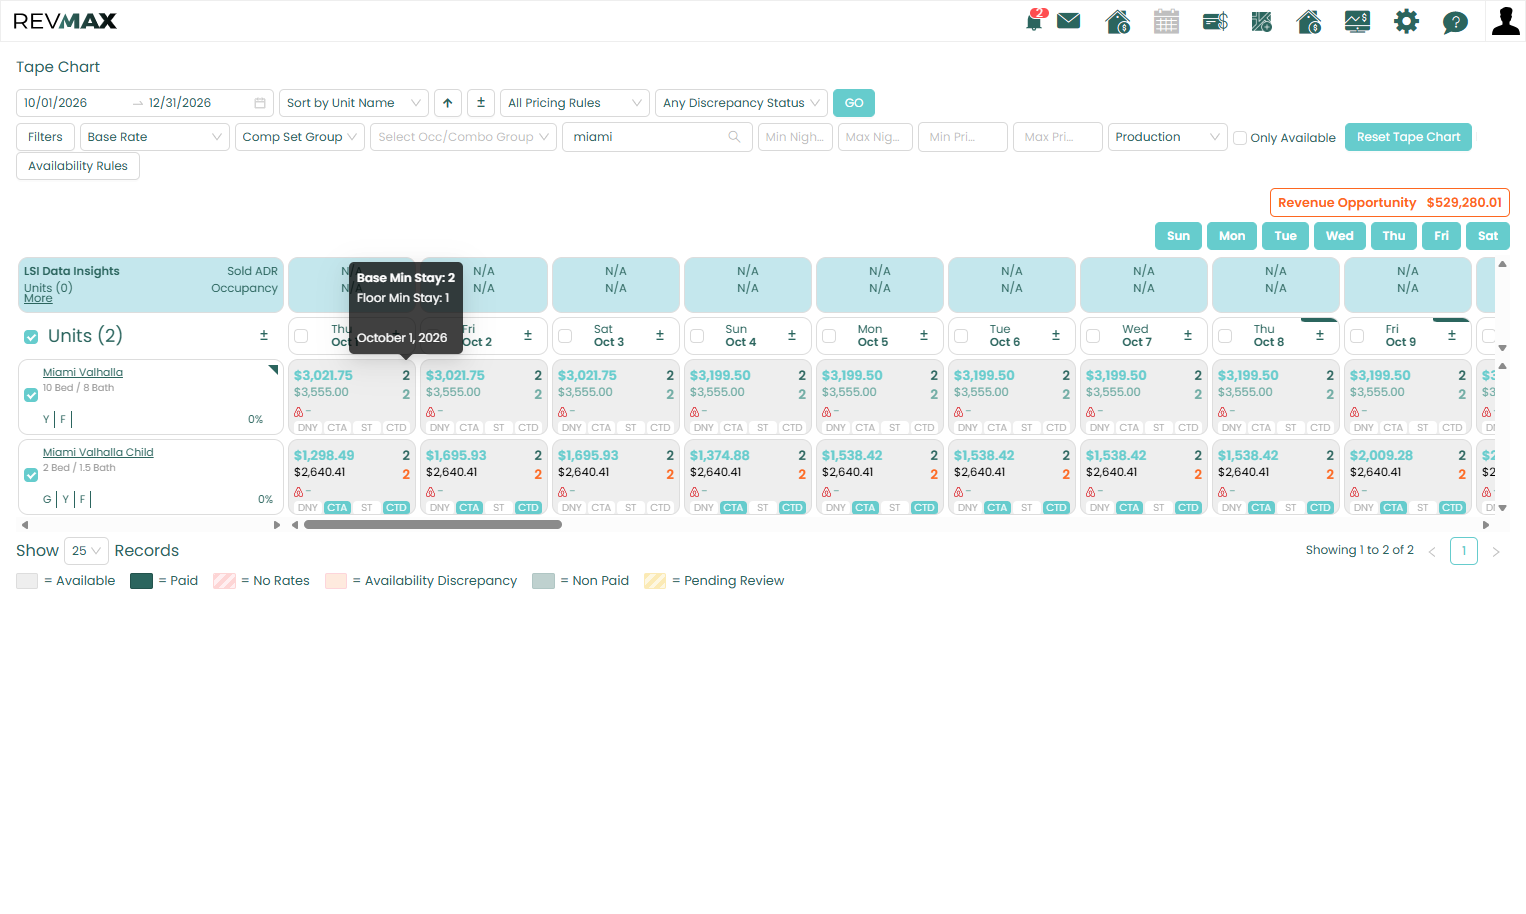Open the user profile icon
1526x914 pixels.
point(1505,21)
